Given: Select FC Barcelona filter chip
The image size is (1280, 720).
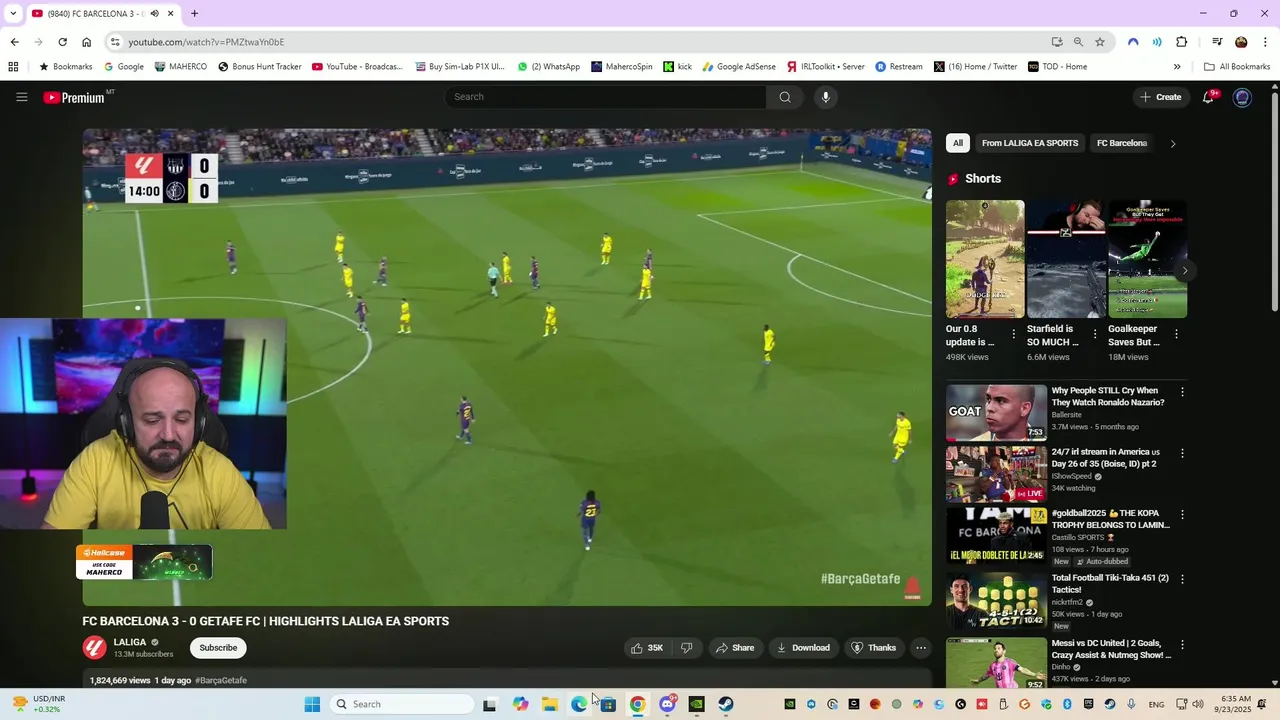Looking at the screenshot, I should (x=1121, y=143).
